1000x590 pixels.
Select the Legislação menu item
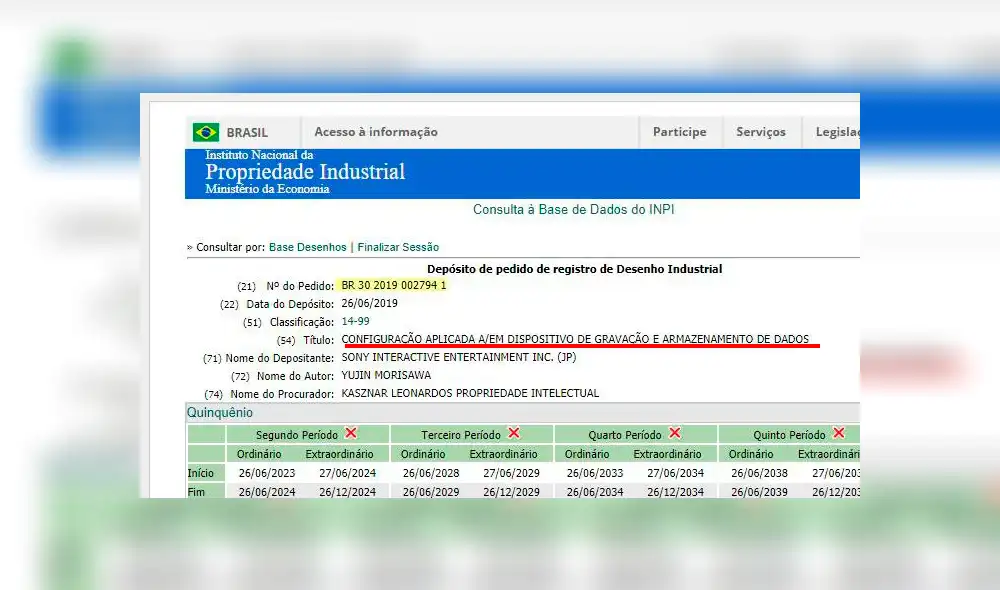(x=837, y=132)
